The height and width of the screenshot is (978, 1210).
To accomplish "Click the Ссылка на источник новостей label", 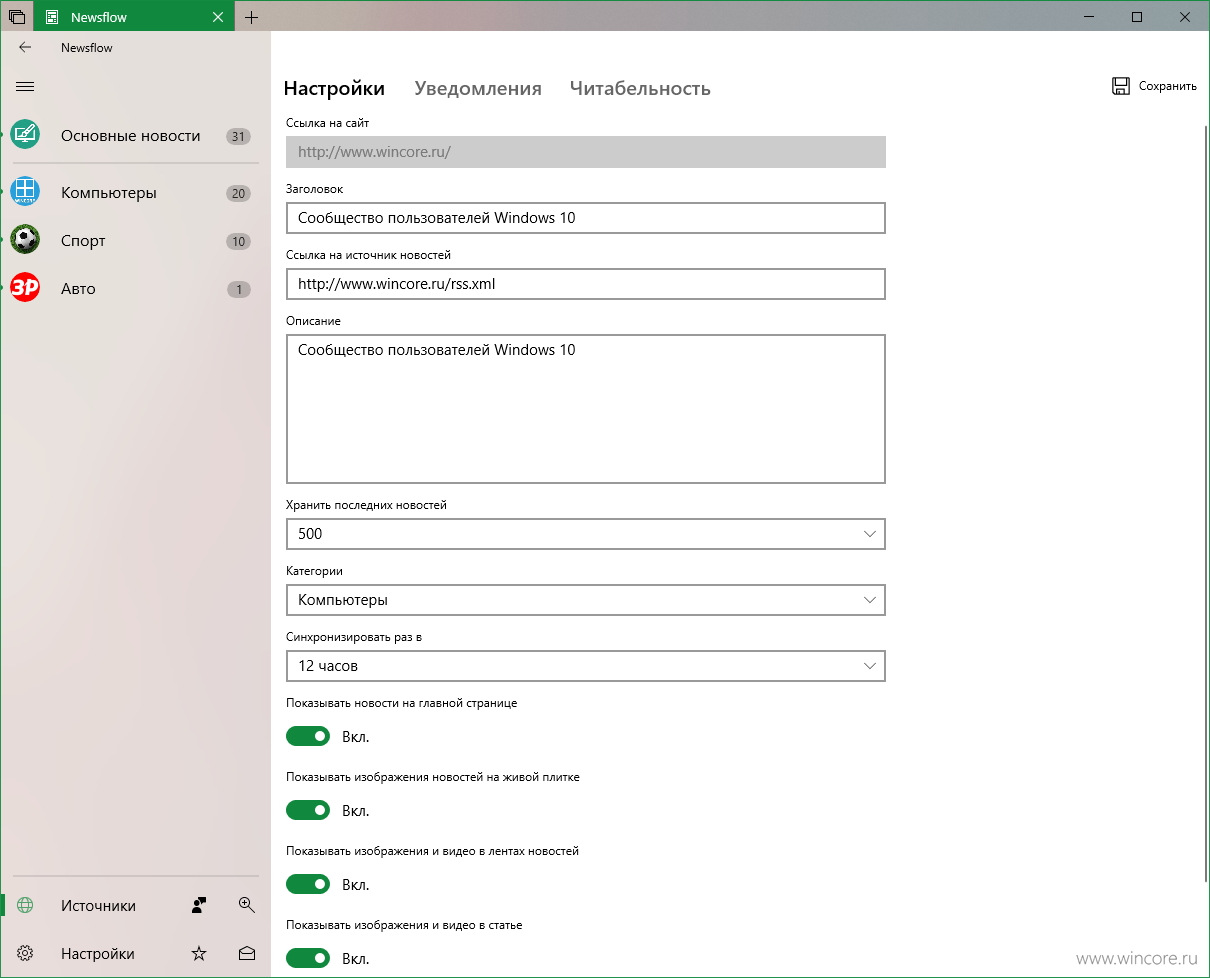I will 368,255.
